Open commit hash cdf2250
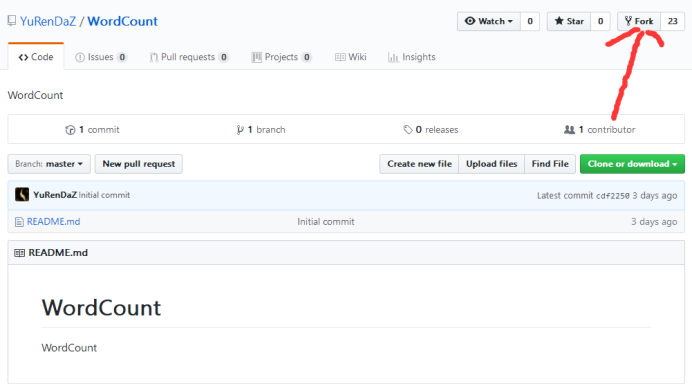 tap(613, 196)
